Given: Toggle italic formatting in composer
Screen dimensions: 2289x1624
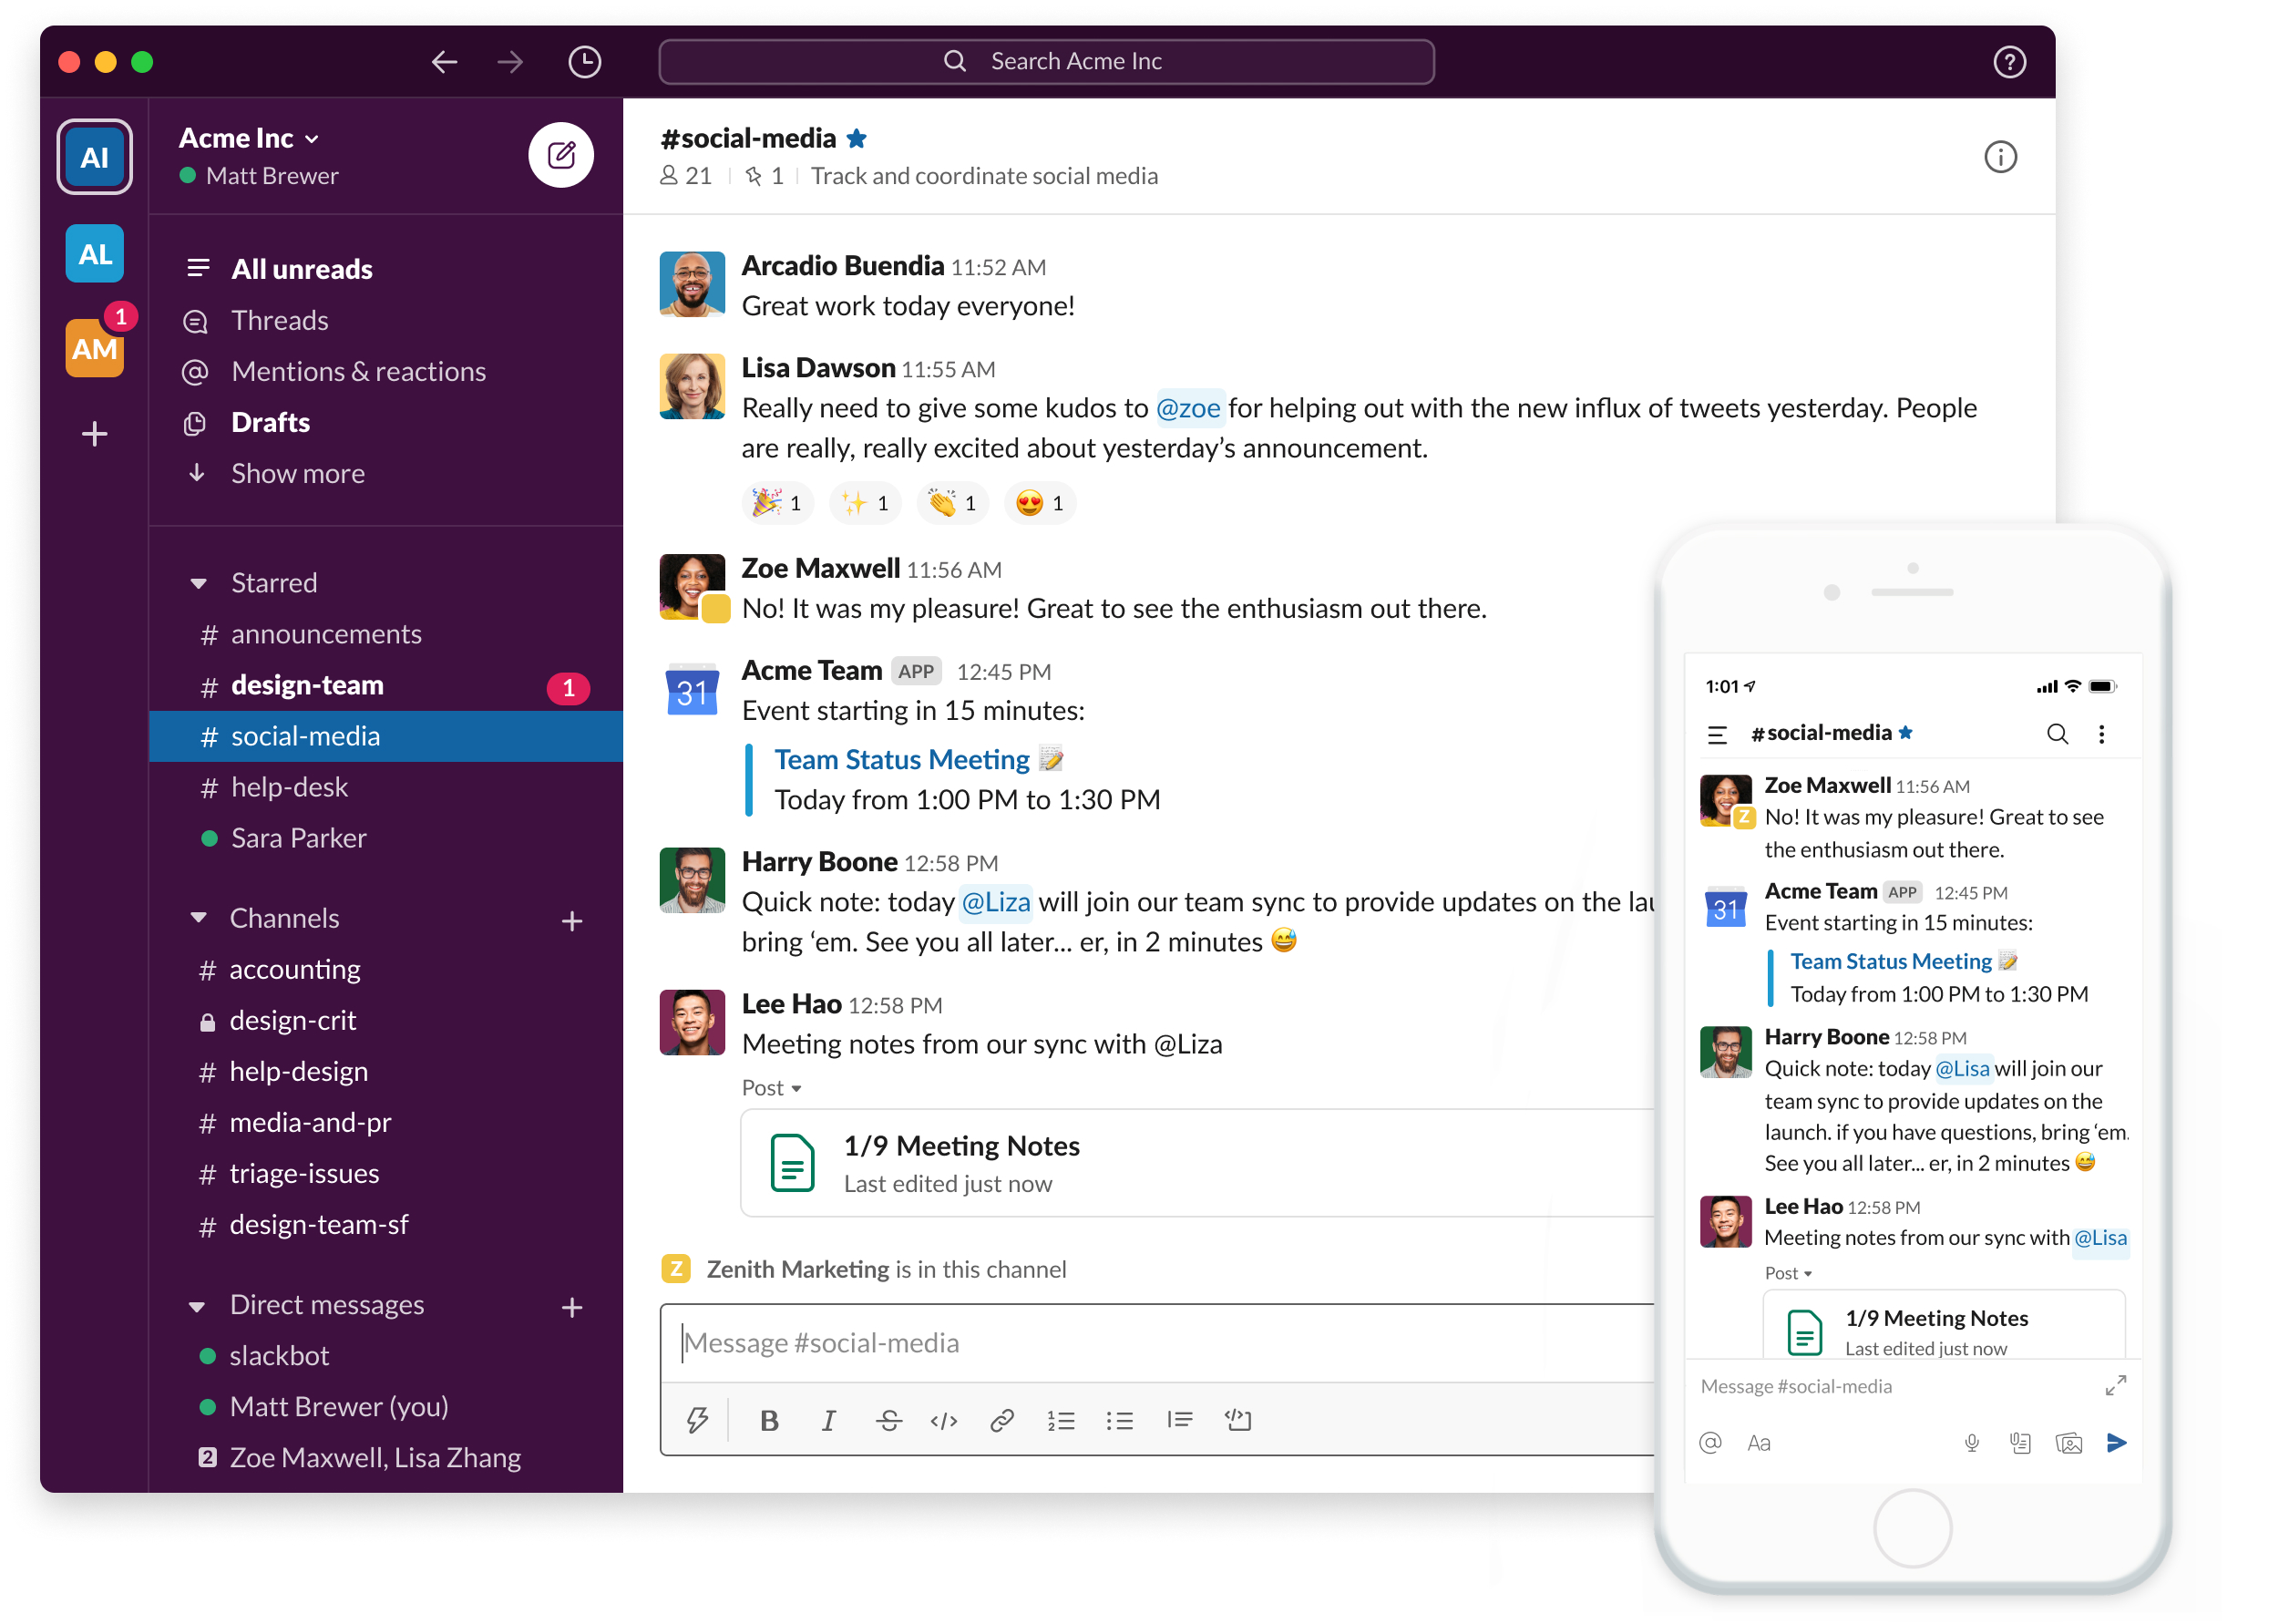Looking at the screenshot, I should click(x=827, y=1419).
